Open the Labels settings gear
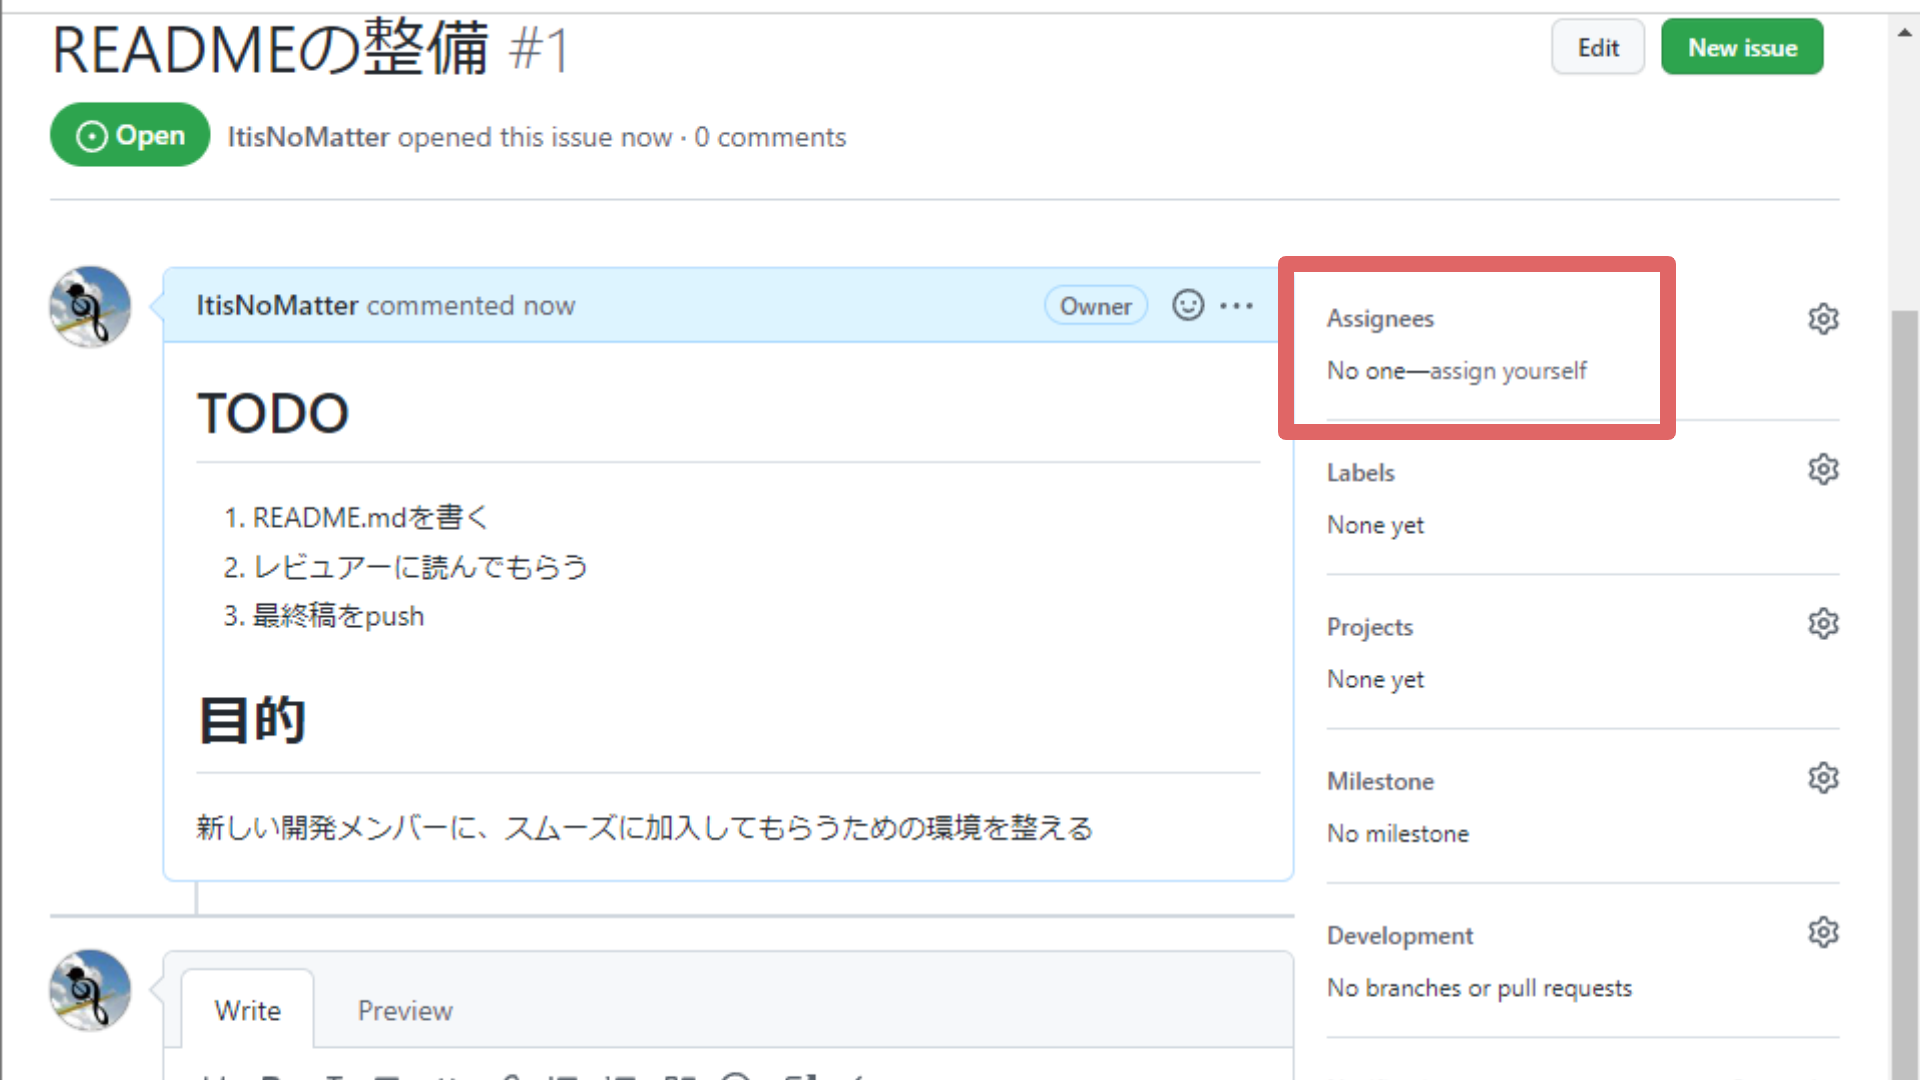This screenshot has height=1080, width=1920. (x=1823, y=468)
